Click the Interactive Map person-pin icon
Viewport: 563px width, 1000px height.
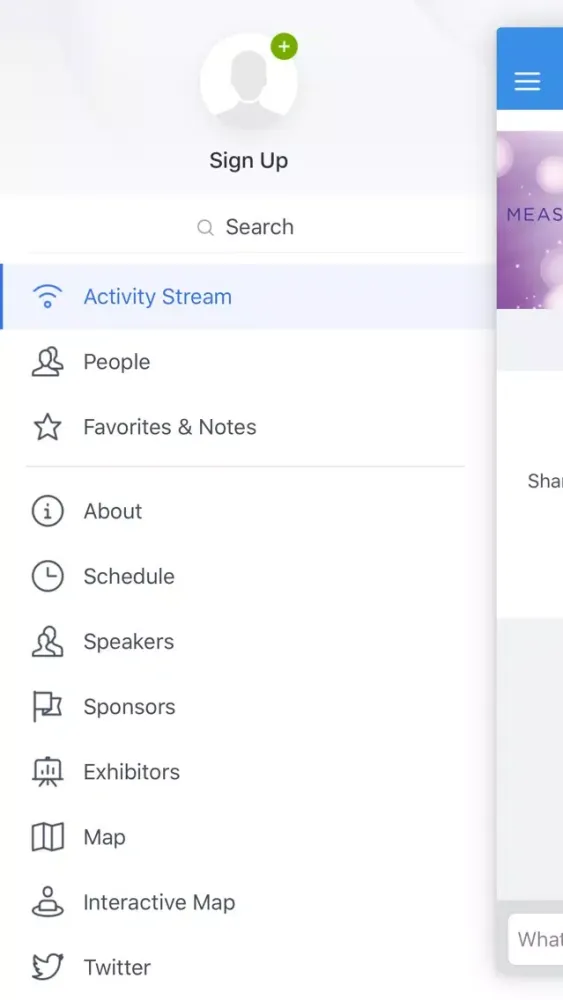(47, 902)
